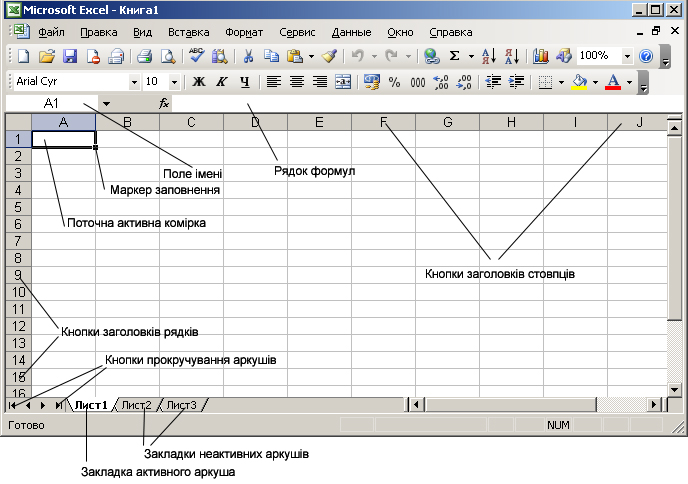Image resolution: width=688 pixels, height=484 pixels.
Task: Open the Borders dropdown arrow
Action: 561,82
